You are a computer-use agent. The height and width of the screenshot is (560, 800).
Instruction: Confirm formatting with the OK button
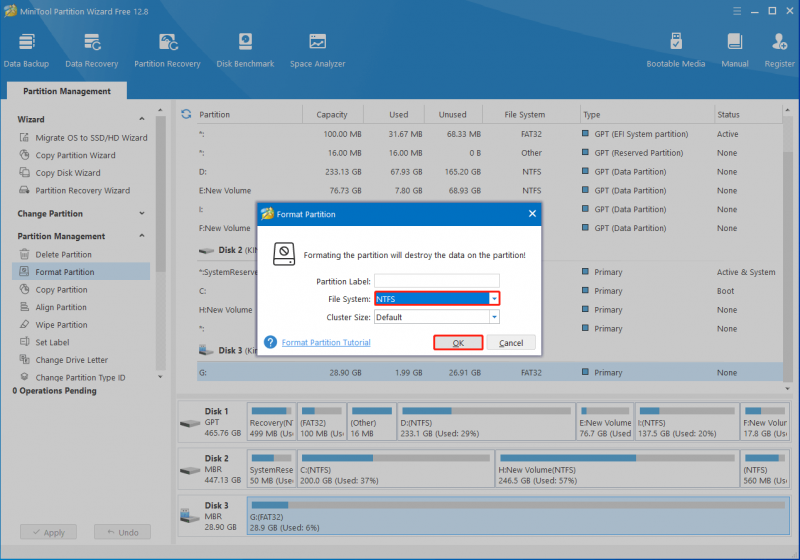click(458, 343)
